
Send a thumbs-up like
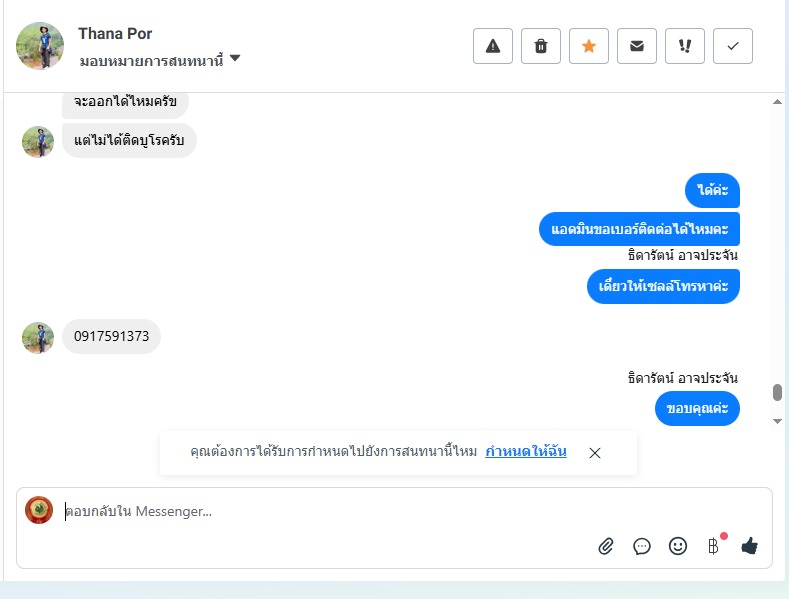(750, 546)
